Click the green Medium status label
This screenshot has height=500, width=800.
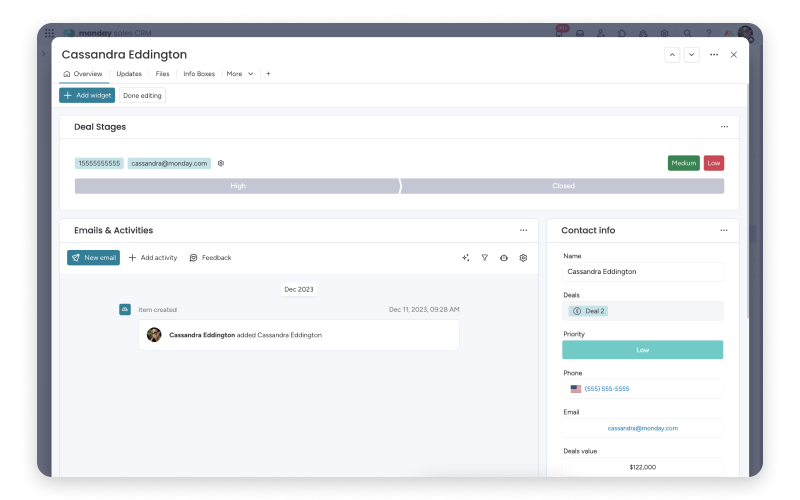point(684,163)
